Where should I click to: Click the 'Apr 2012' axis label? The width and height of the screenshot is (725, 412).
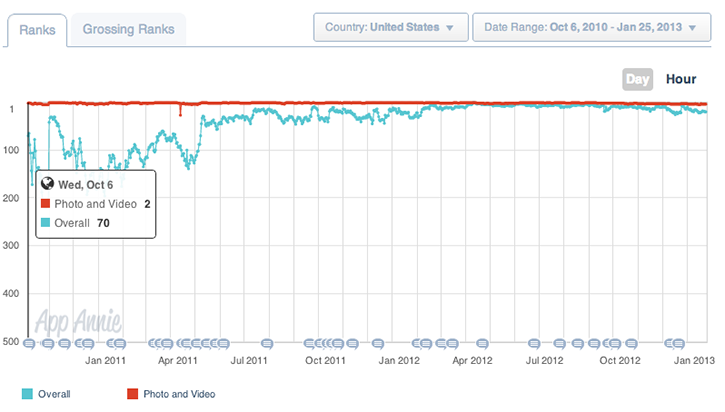[472, 361]
